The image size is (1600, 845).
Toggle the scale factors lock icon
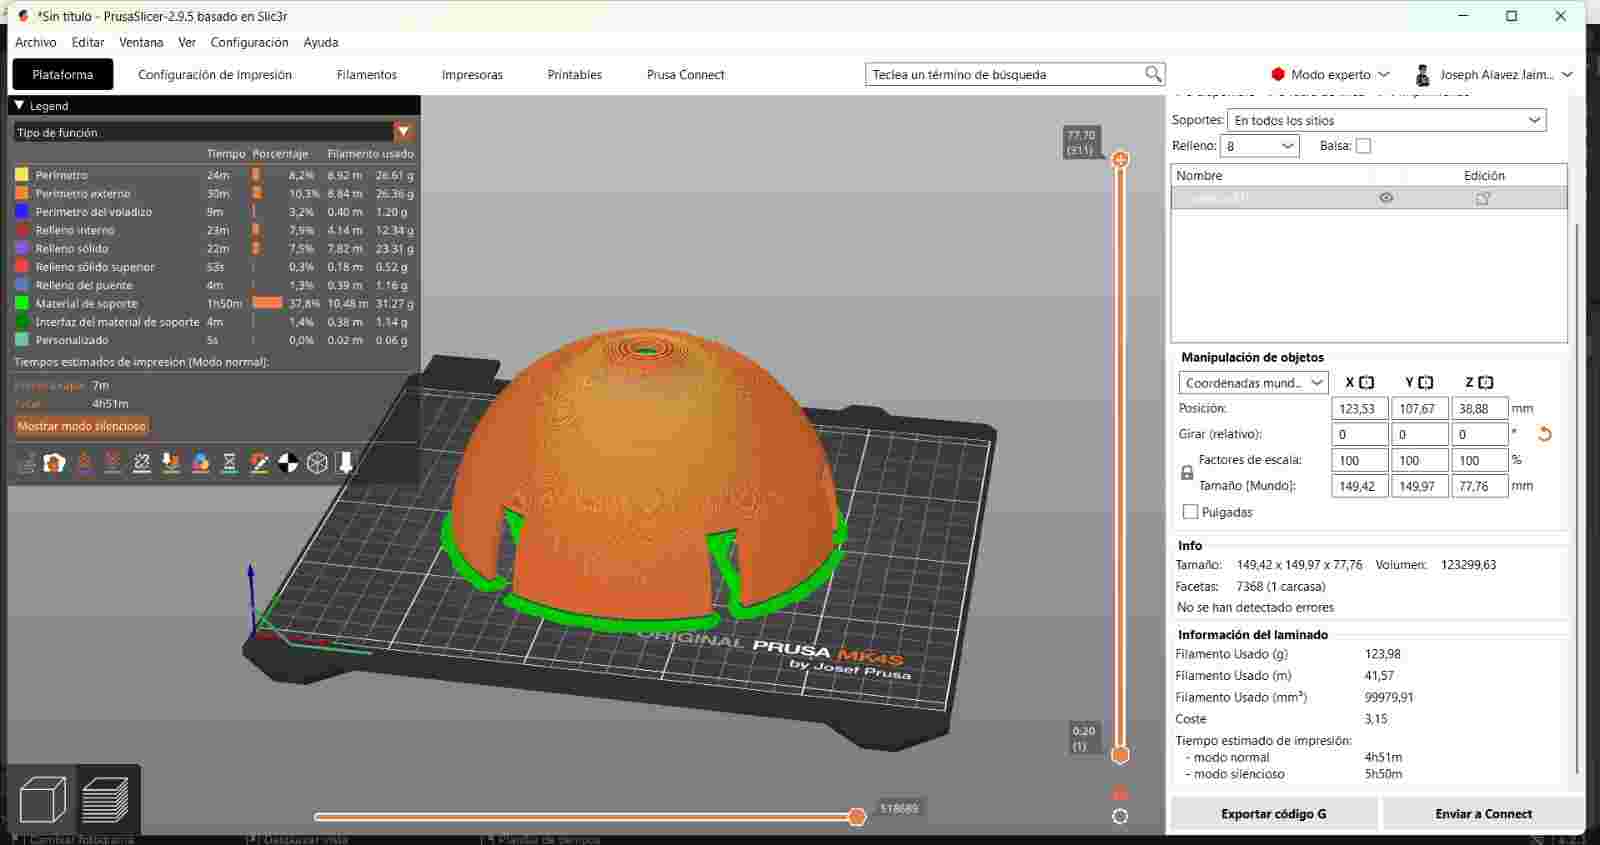[x=1187, y=473]
